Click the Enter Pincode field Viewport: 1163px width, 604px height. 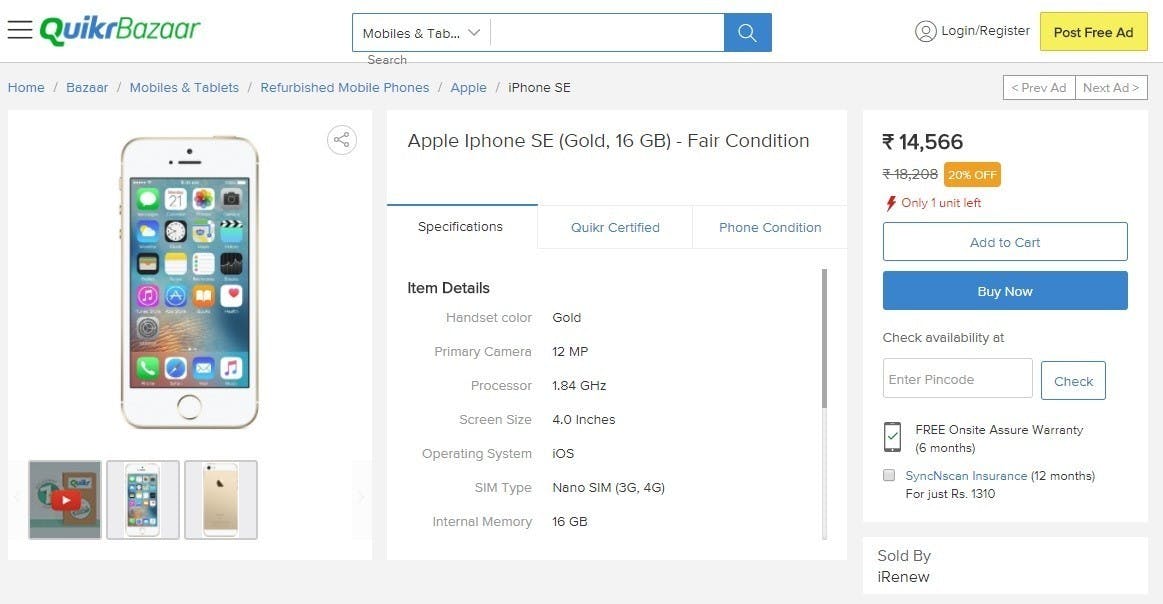957,379
